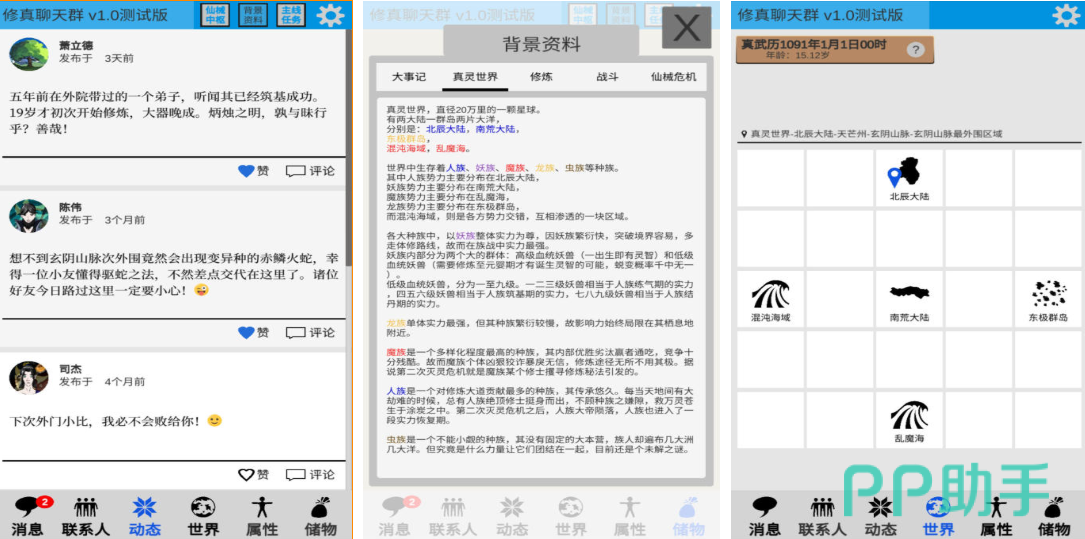Image resolution: width=1085 pixels, height=539 pixels.
Task: Switch to the 大事记 tab
Action: (408, 77)
